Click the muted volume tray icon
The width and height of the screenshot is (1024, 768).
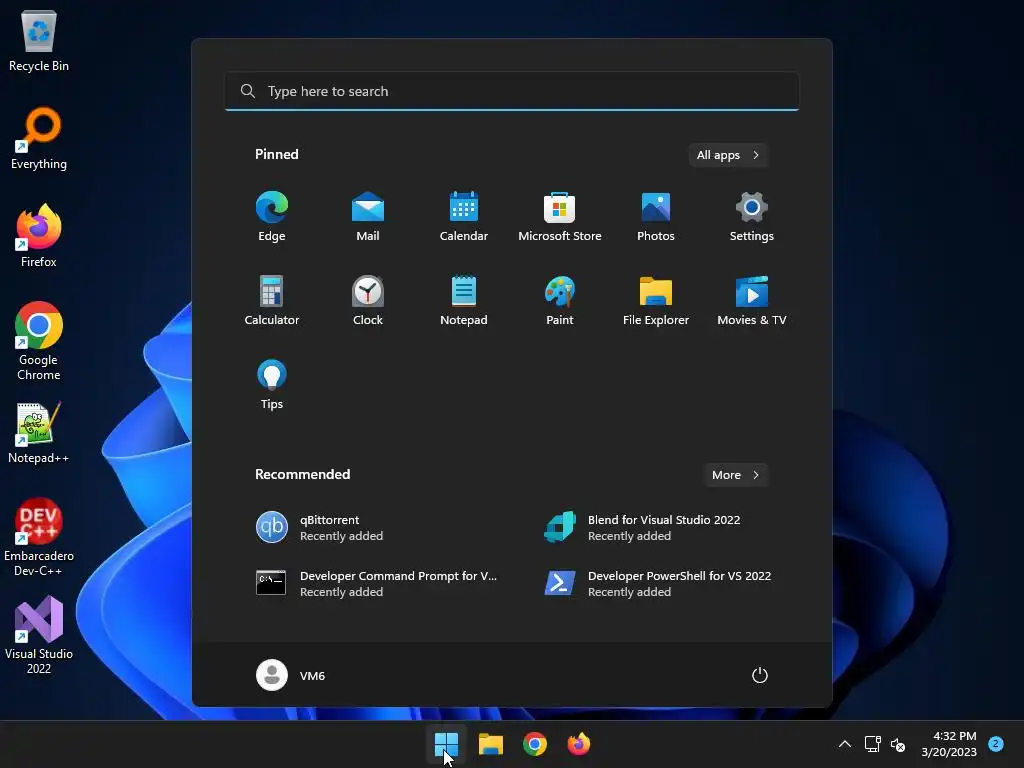pos(898,744)
